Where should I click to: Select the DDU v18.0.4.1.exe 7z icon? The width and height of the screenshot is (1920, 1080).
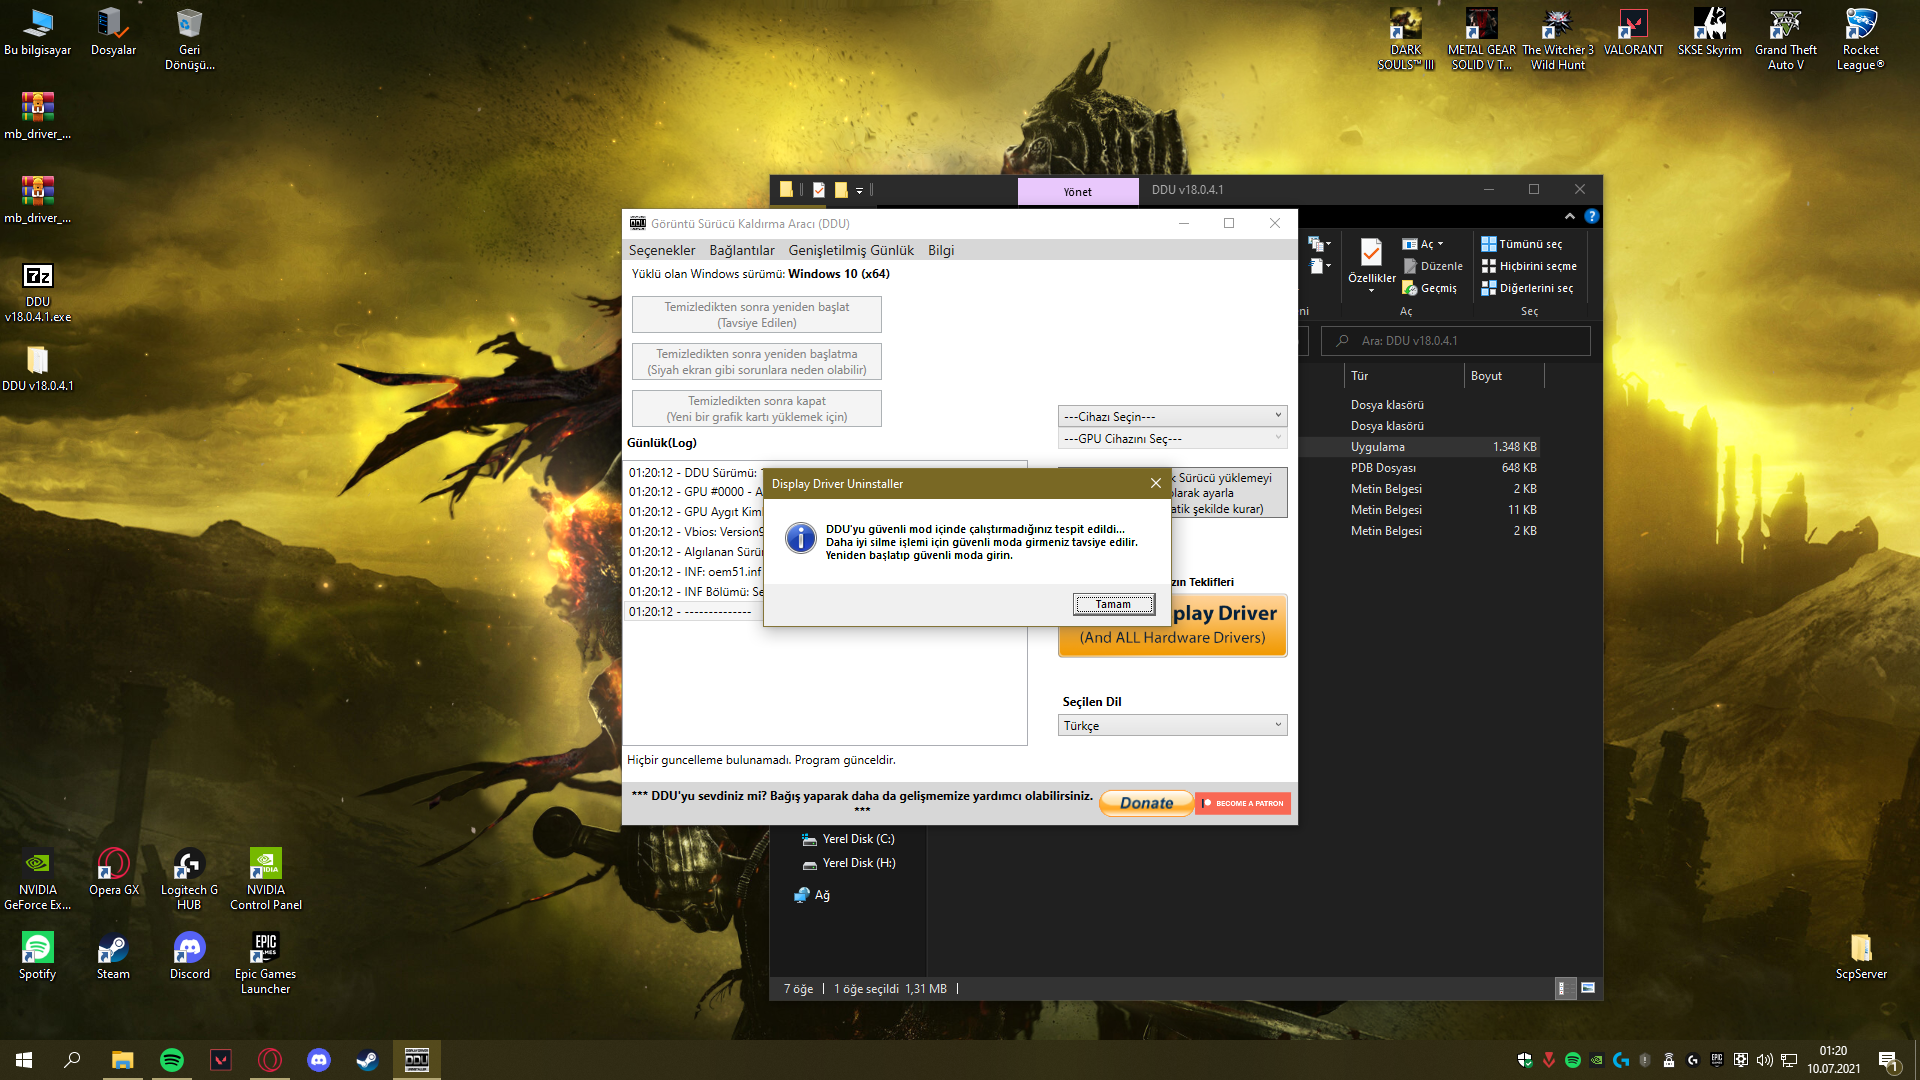click(x=38, y=277)
